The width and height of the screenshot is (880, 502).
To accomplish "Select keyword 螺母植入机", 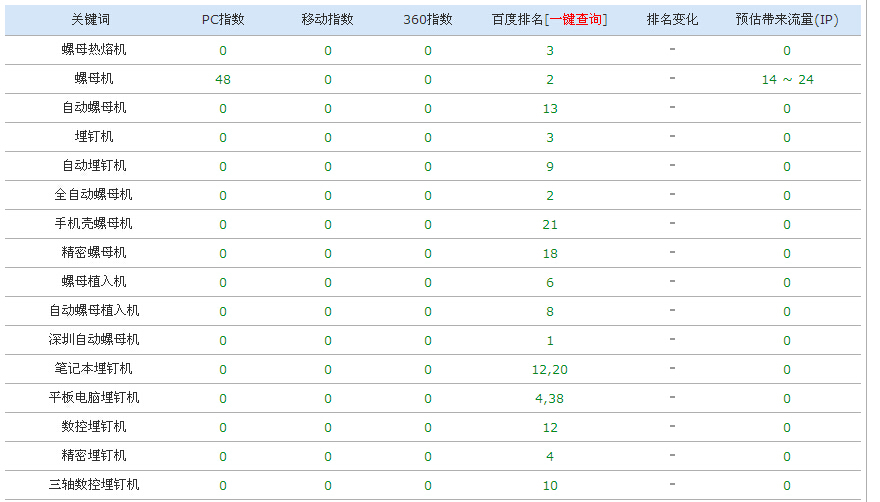I will tap(94, 282).
